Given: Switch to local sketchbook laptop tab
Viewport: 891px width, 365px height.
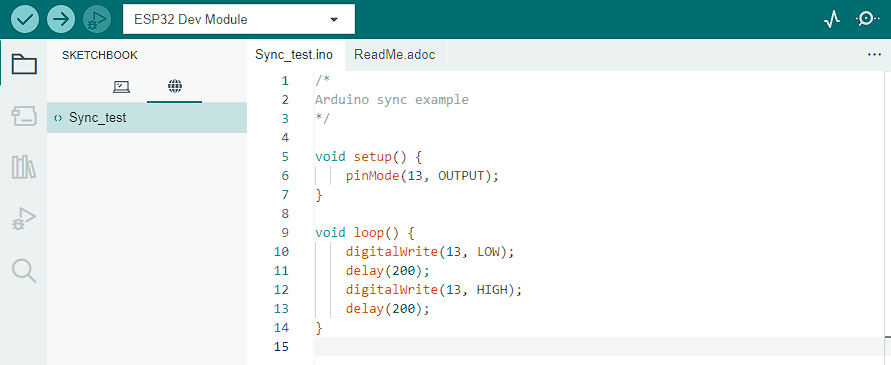Looking at the screenshot, I should [x=121, y=86].
